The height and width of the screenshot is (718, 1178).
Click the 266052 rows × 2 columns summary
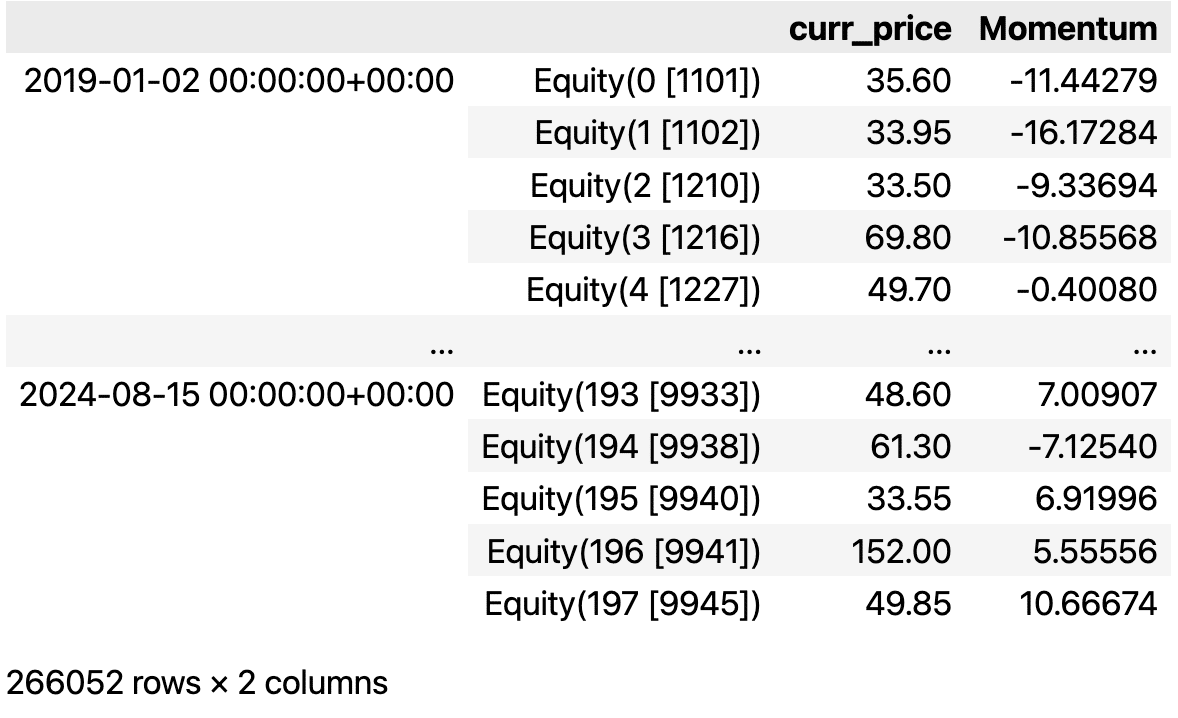tap(197, 683)
